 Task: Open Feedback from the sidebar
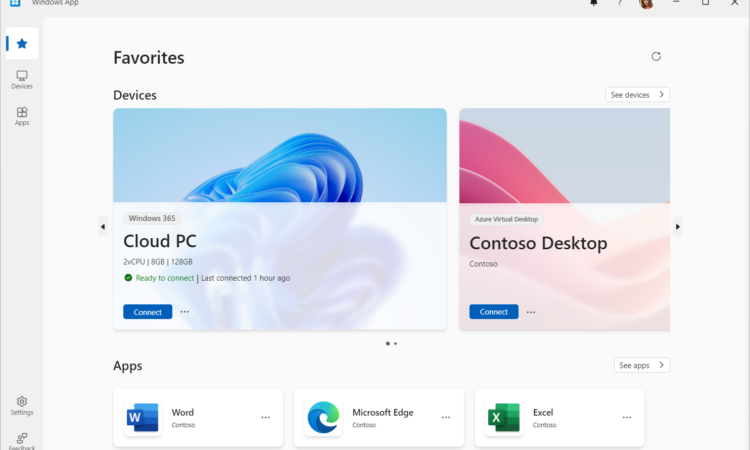pos(22,441)
